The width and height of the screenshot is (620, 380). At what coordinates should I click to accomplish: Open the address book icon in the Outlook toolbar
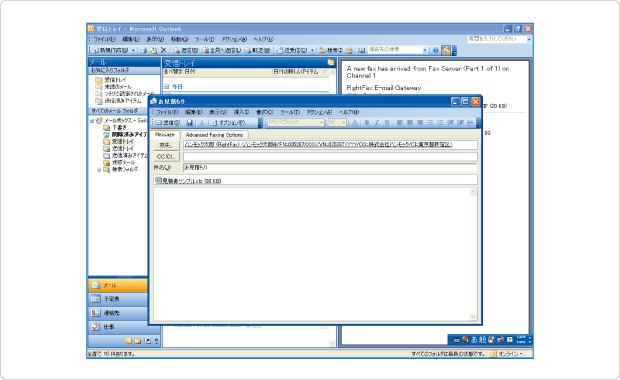point(362,50)
